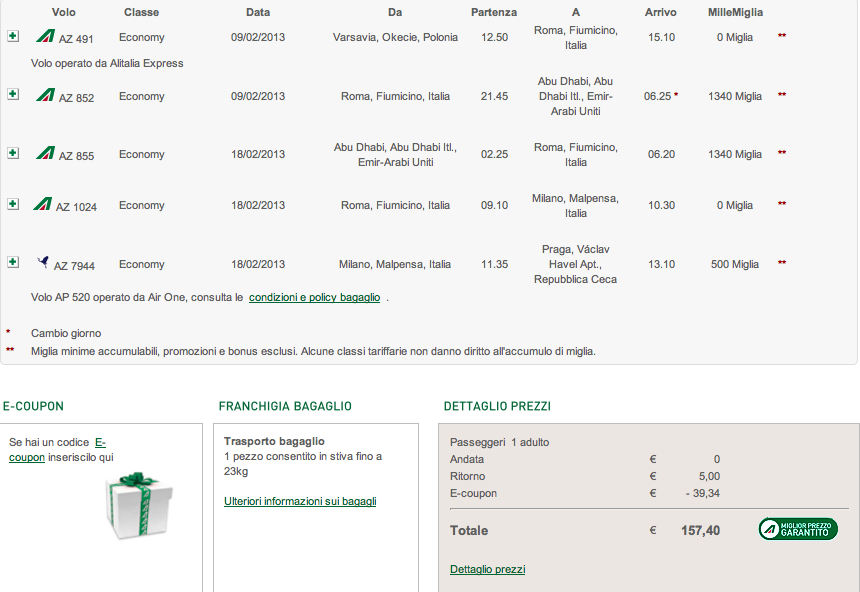Click the double asterisk in AZ 1024 row

point(782,204)
